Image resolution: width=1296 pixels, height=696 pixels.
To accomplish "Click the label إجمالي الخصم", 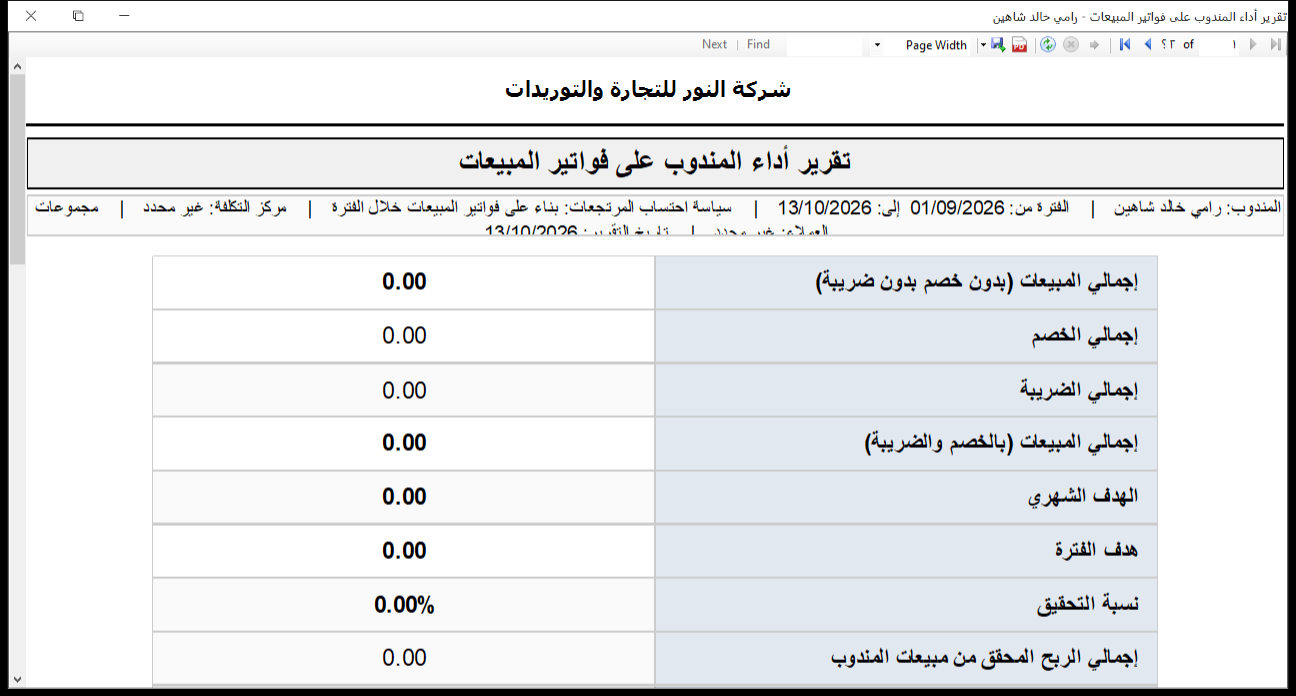I will 1086,336.
